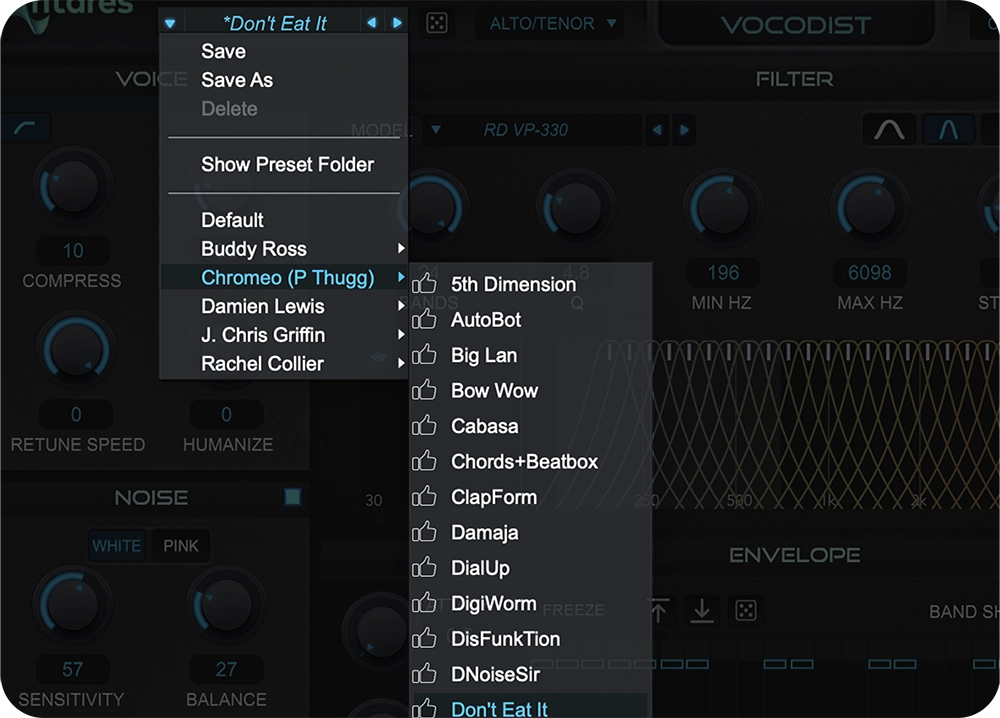Click the next model arrow button
The height and width of the screenshot is (718, 1000).
pyautogui.click(x=684, y=129)
